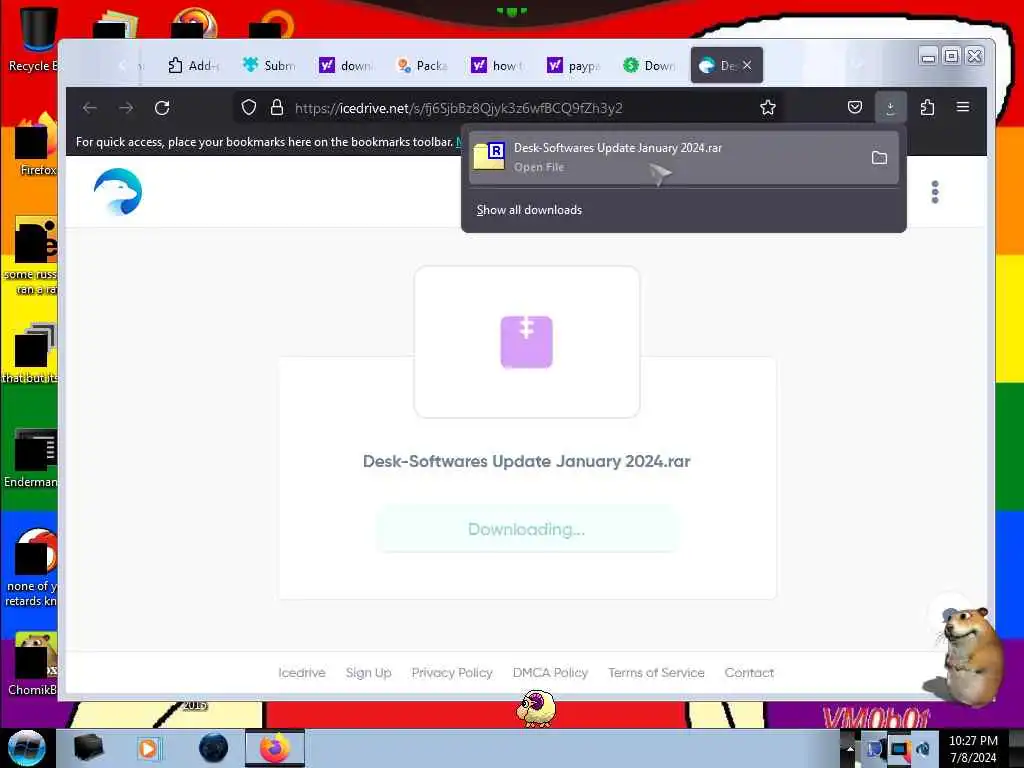Open the DMCA Policy footer link
Screen dimensions: 1024x768
pyautogui.click(x=550, y=673)
